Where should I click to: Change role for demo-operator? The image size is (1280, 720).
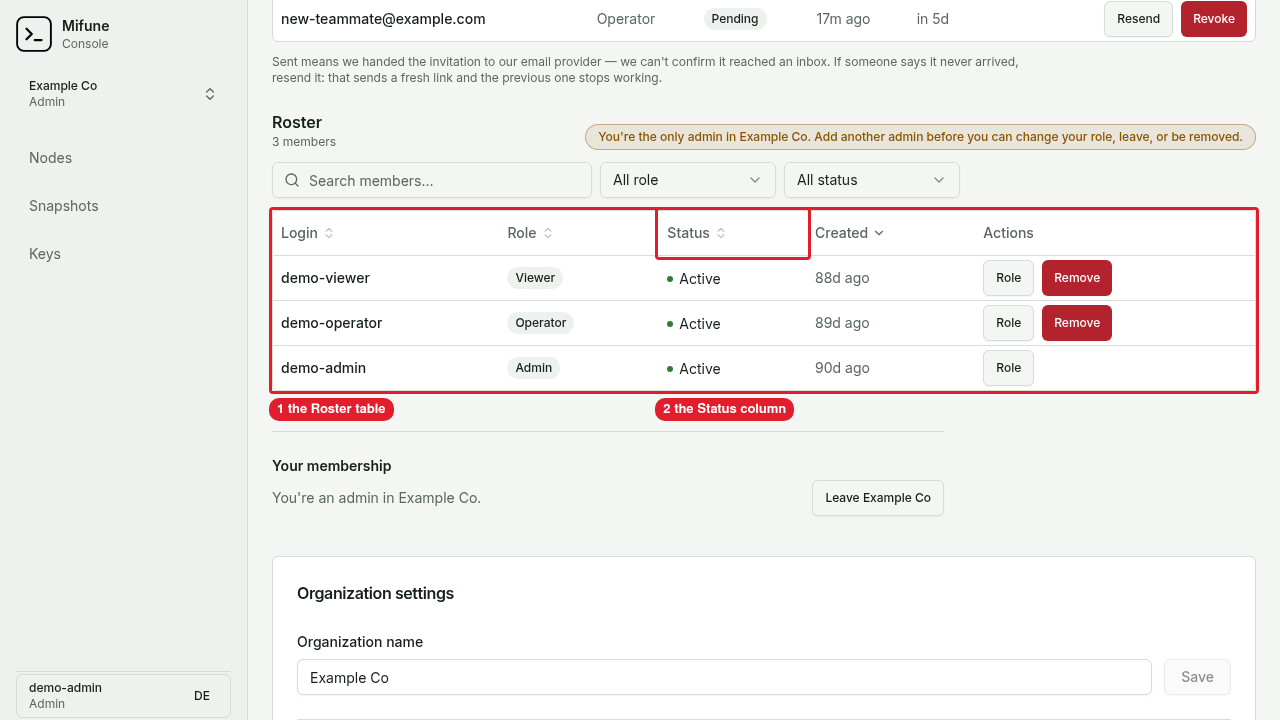(1008, 323)
